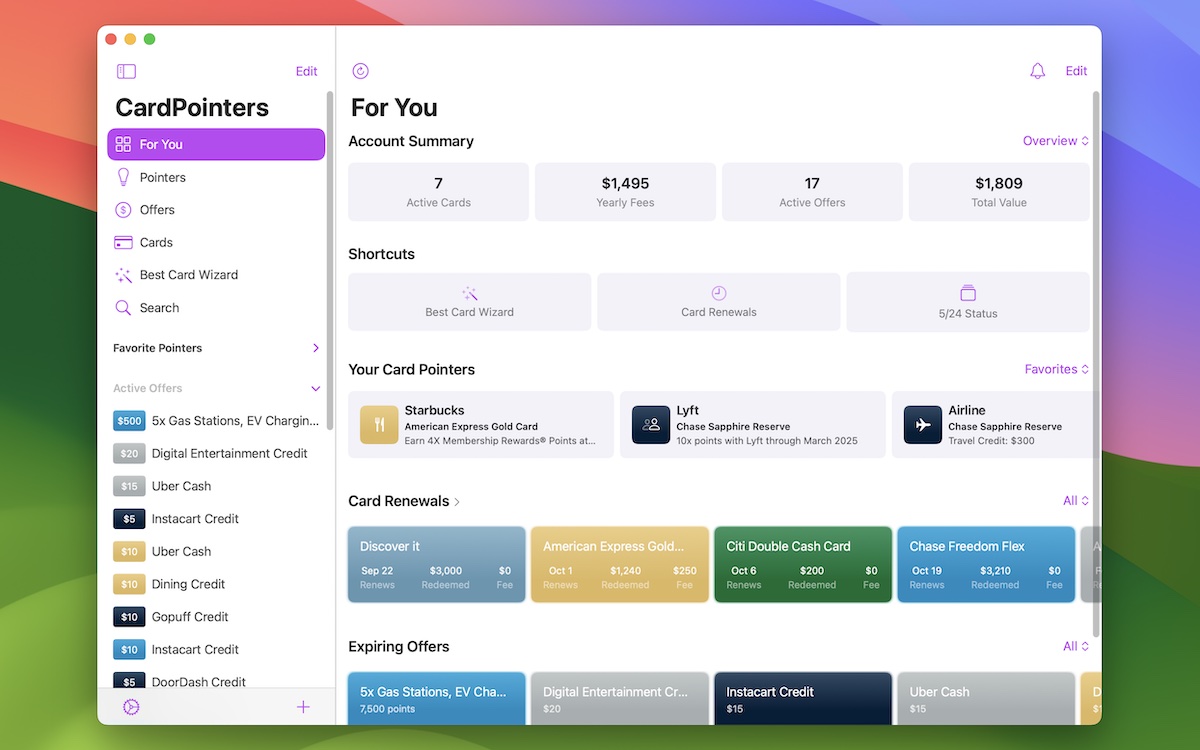Open the Lyft card pointer
This screenshot has height=750, width=1200.
point(753,425)
